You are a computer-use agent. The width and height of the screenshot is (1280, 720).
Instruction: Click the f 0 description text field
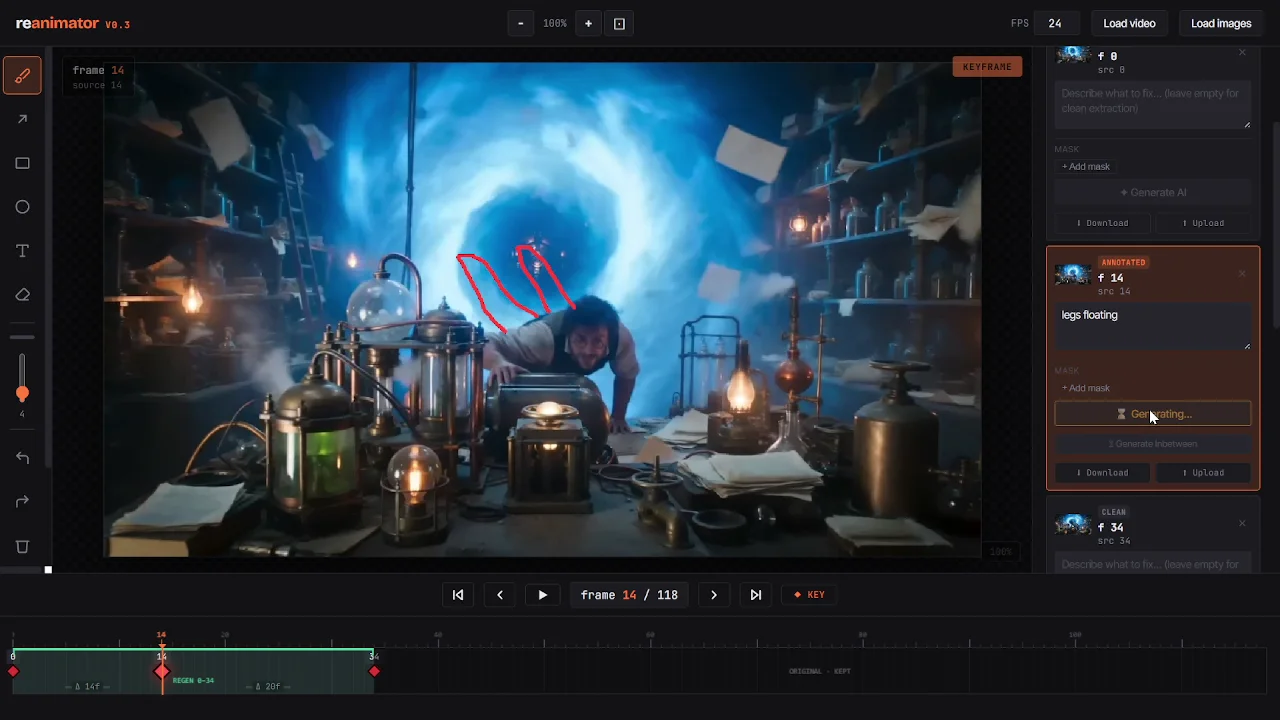1153,105
